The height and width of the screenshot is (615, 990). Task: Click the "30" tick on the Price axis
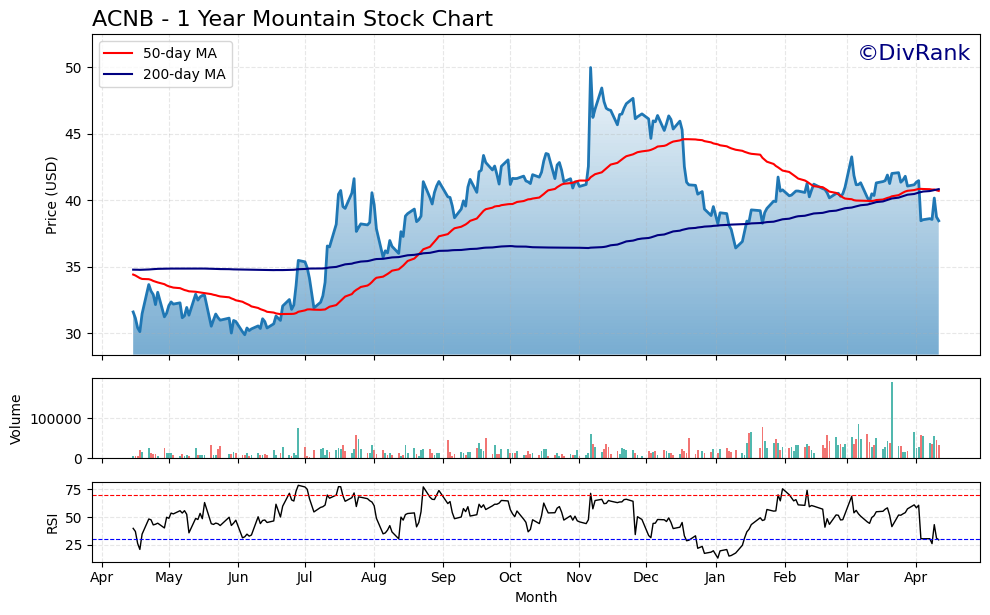tap(74, 334)
